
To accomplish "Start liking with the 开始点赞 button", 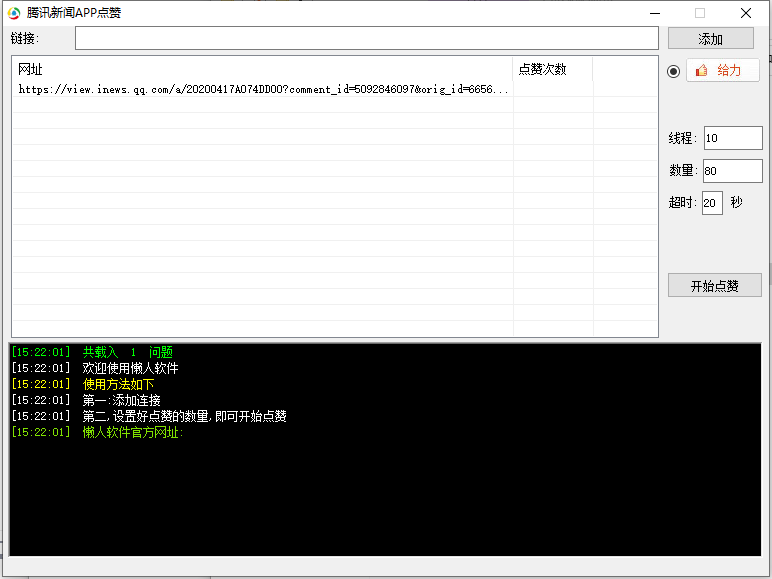I will point(714,286).
